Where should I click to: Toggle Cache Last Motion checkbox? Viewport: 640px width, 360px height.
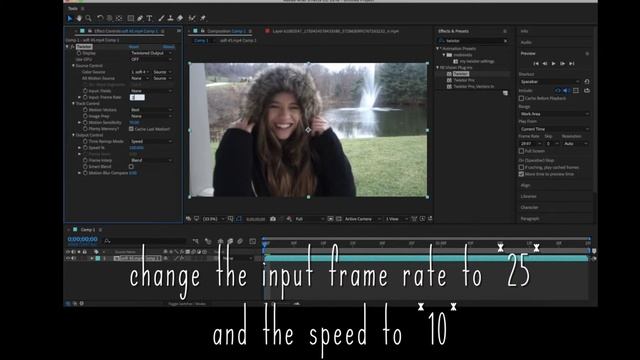131,129
